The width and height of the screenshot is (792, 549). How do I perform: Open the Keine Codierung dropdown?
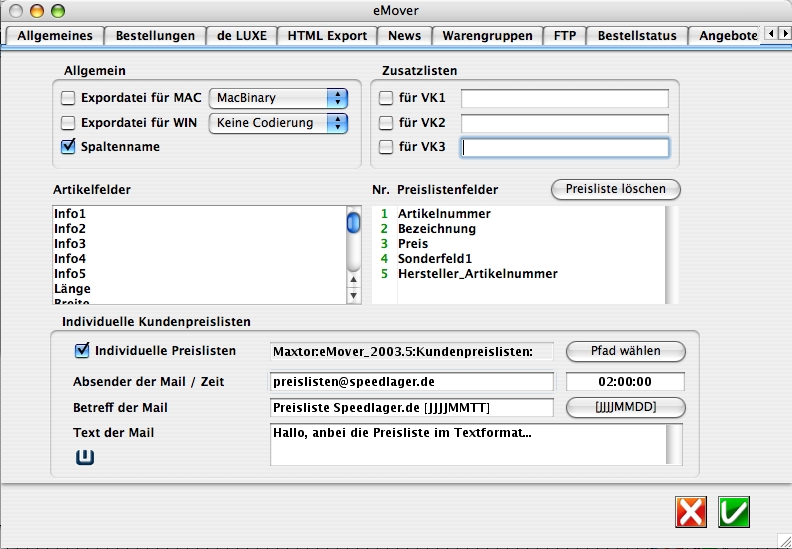[277, 123]
